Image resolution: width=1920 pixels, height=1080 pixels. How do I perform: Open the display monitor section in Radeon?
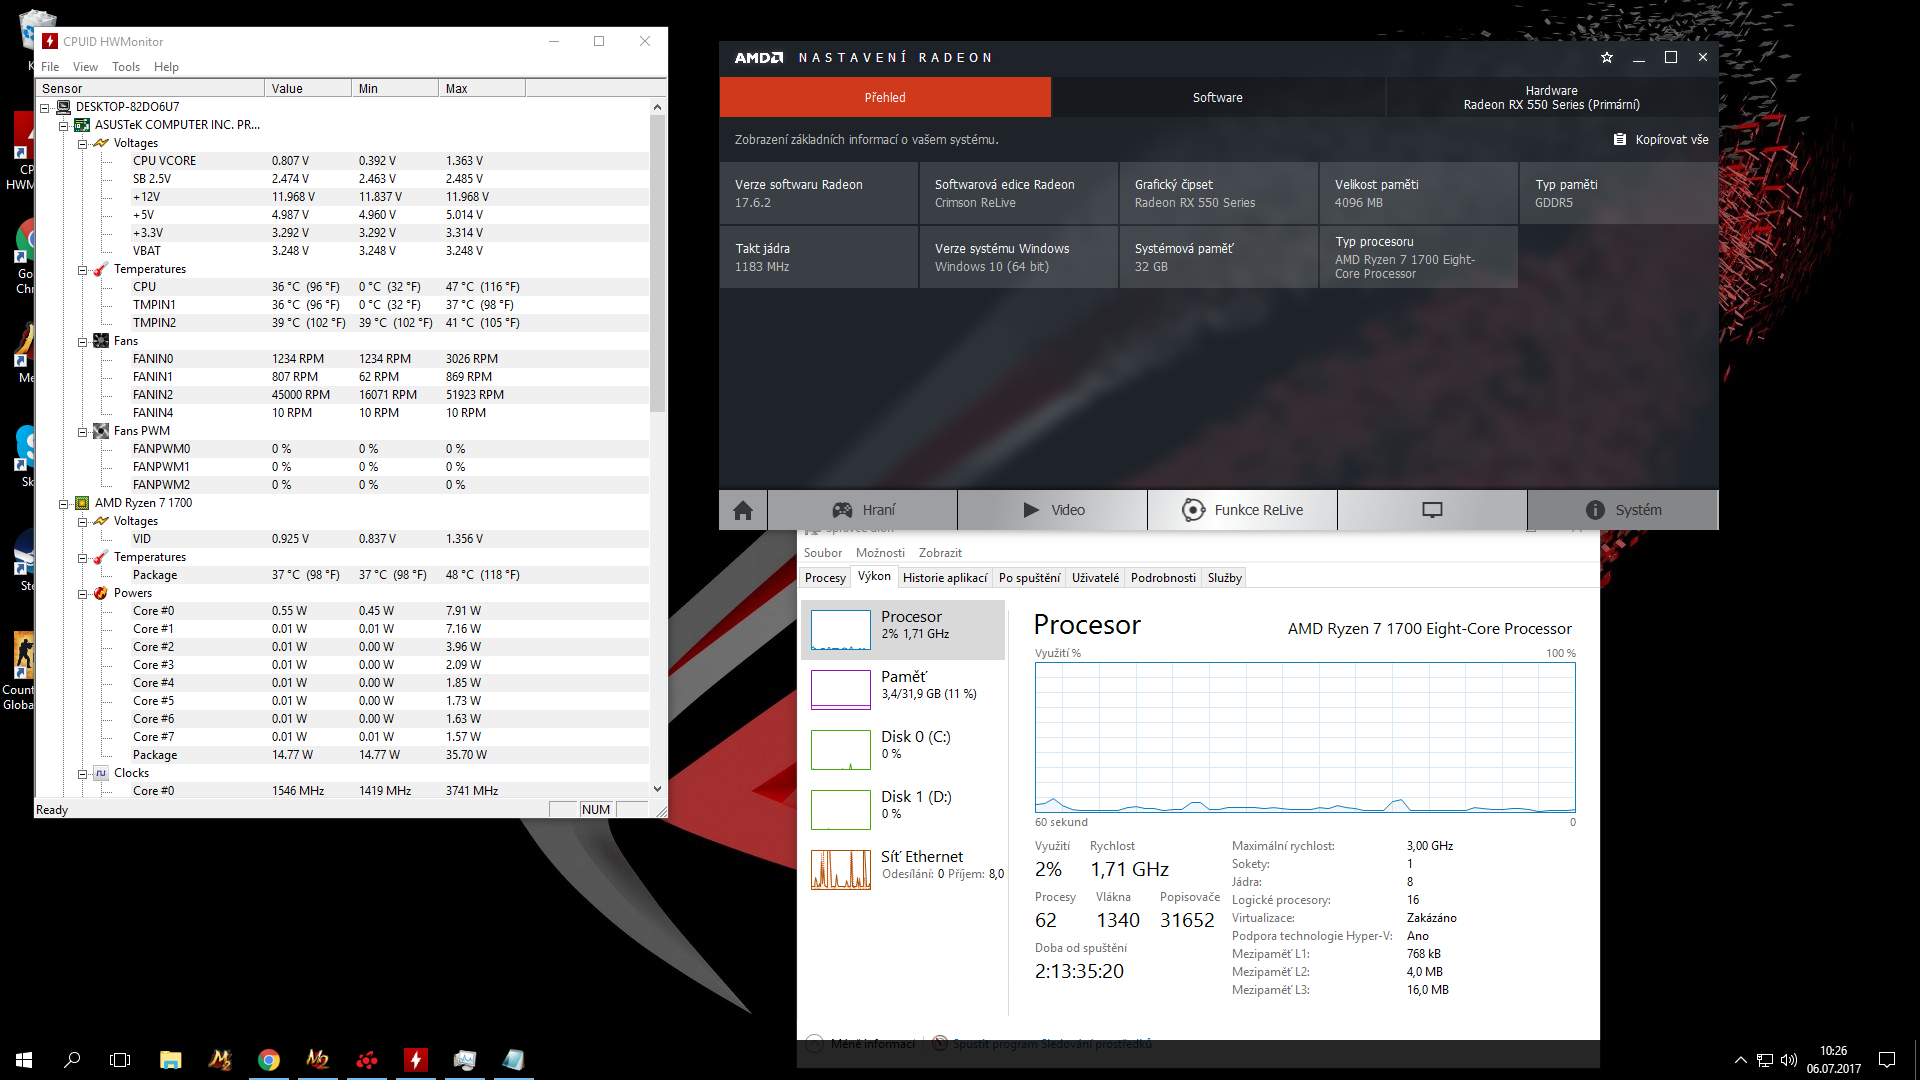[1432, 510]
